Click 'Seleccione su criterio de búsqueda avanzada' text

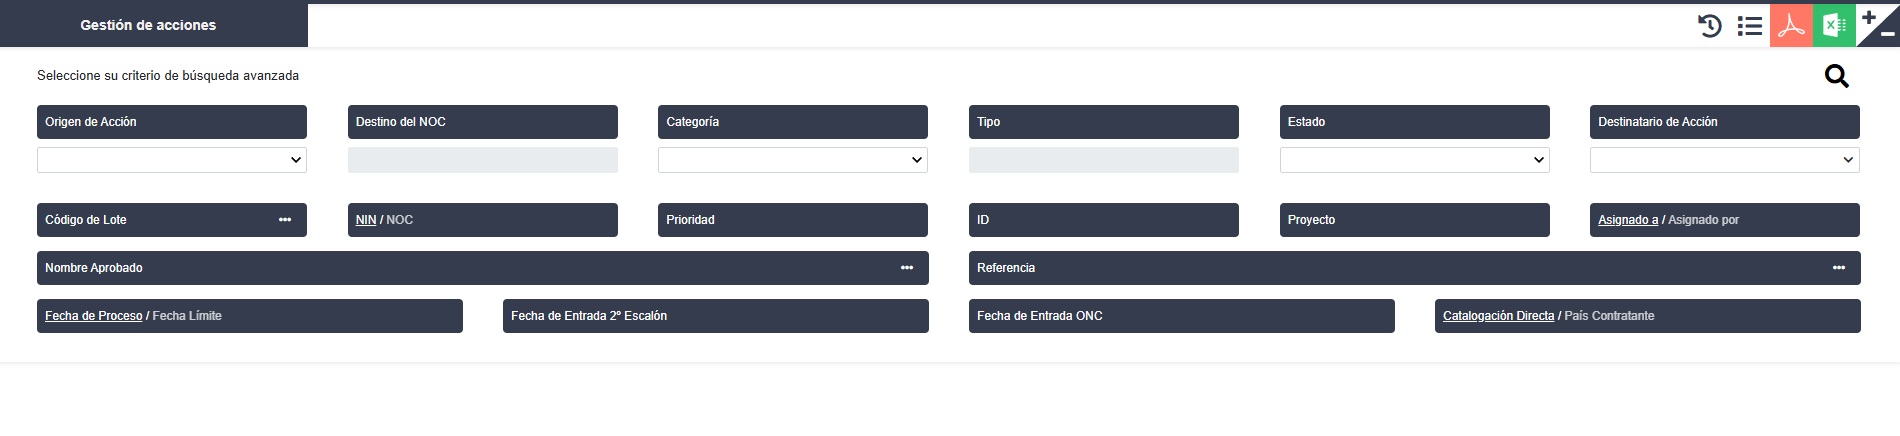coord(168,76)
